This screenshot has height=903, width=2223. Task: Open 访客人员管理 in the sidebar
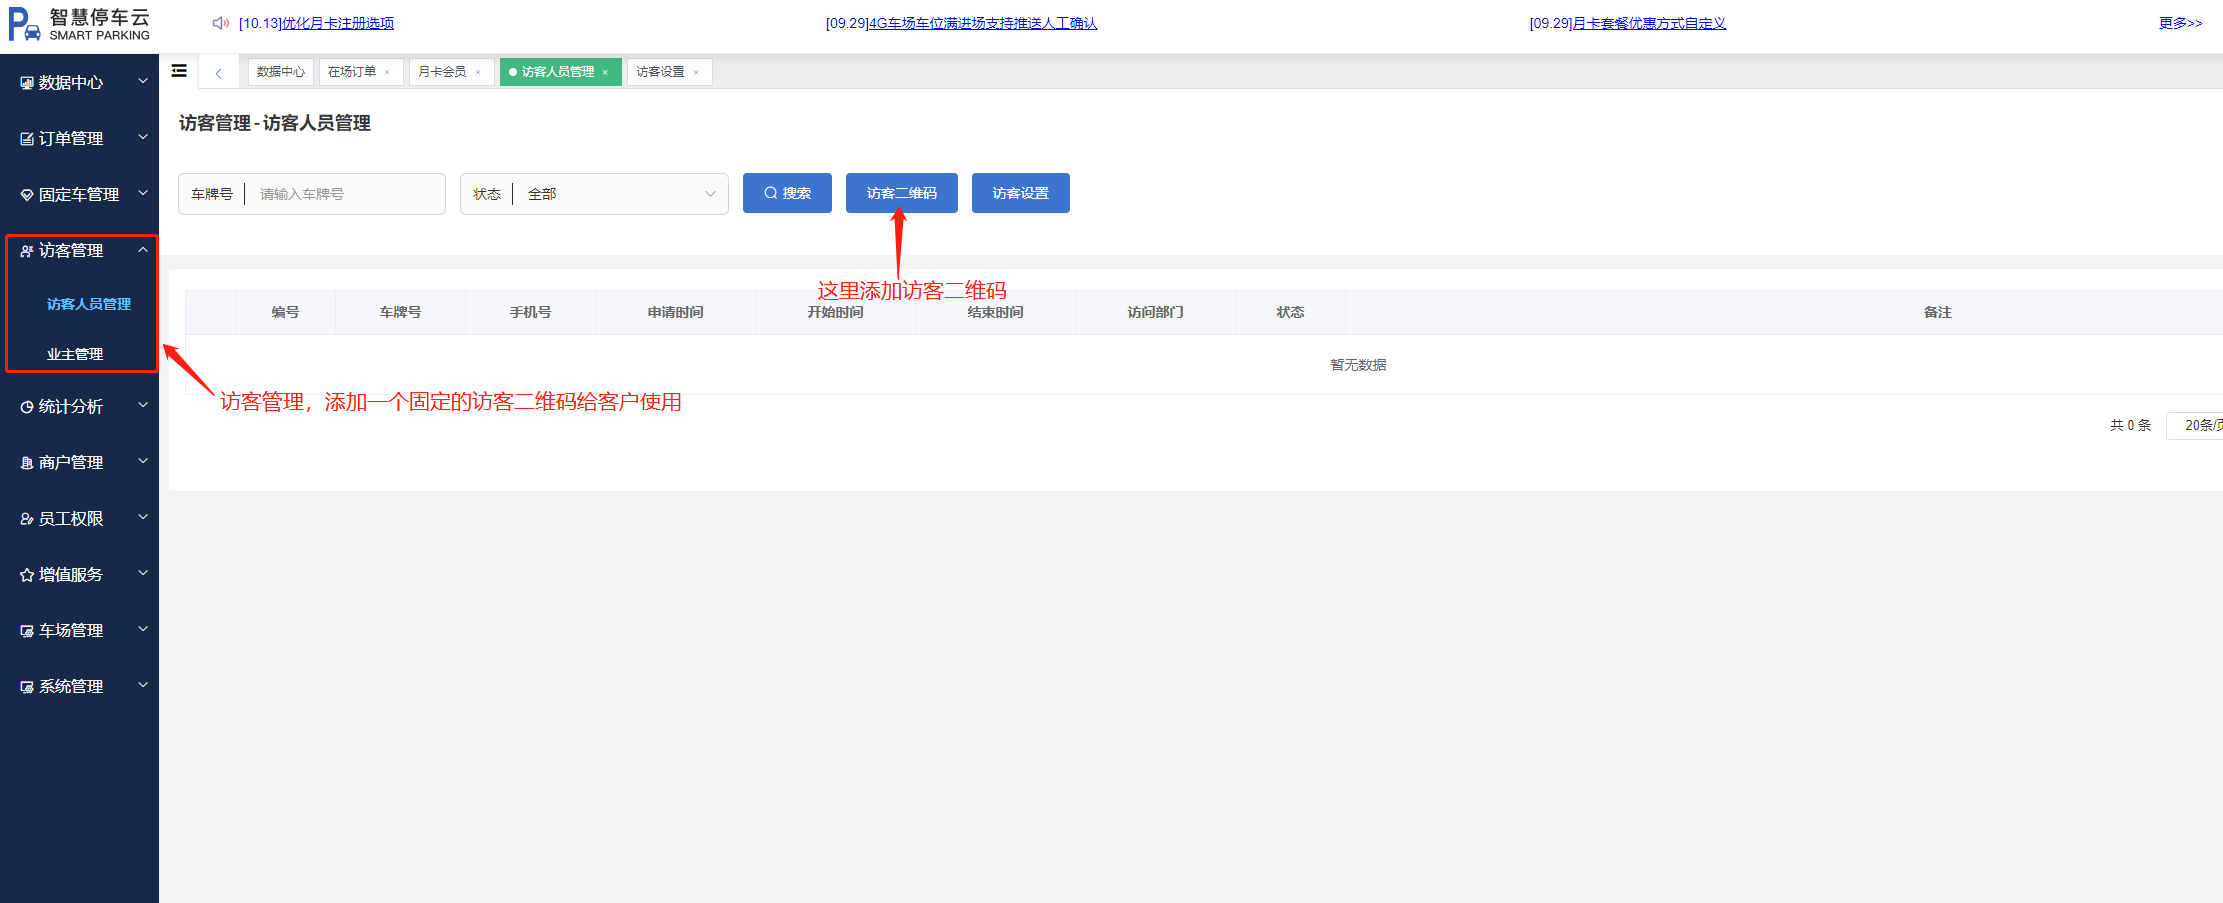[89, 304]
